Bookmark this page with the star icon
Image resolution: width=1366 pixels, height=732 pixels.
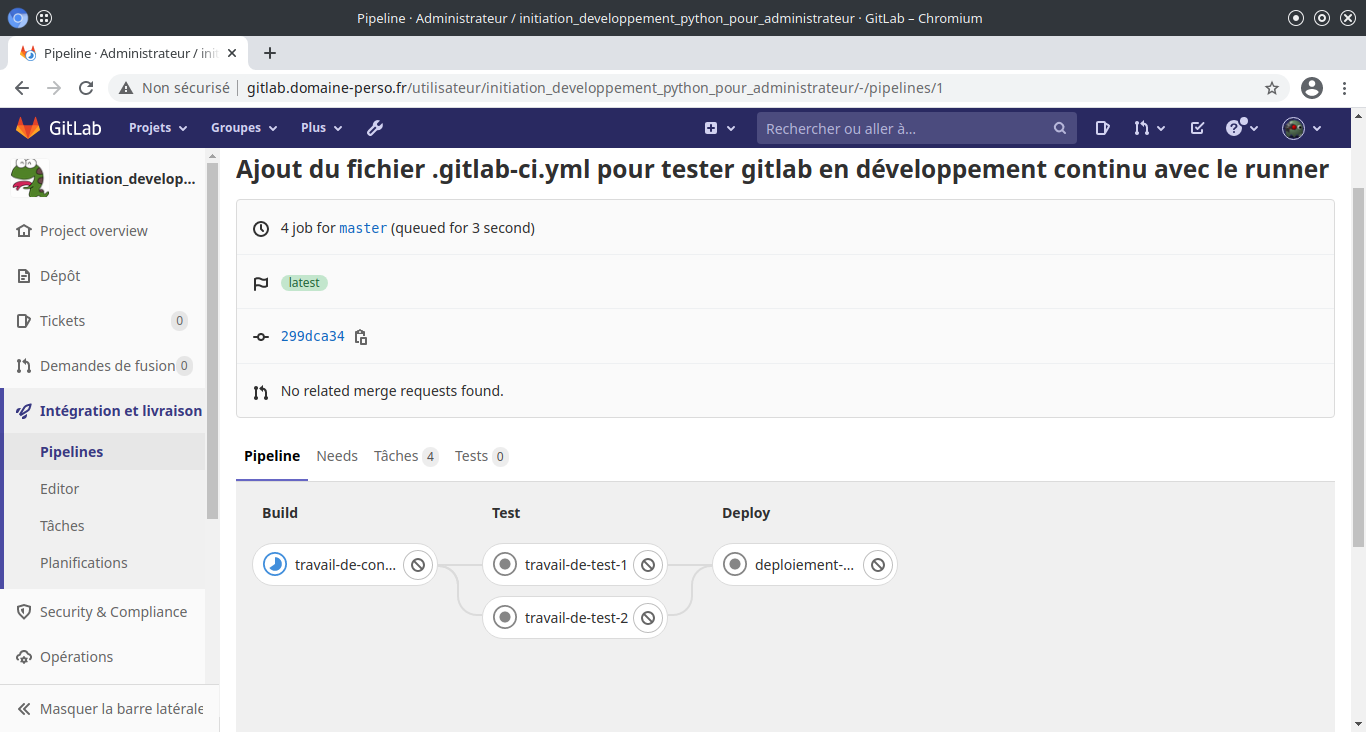1272,88
